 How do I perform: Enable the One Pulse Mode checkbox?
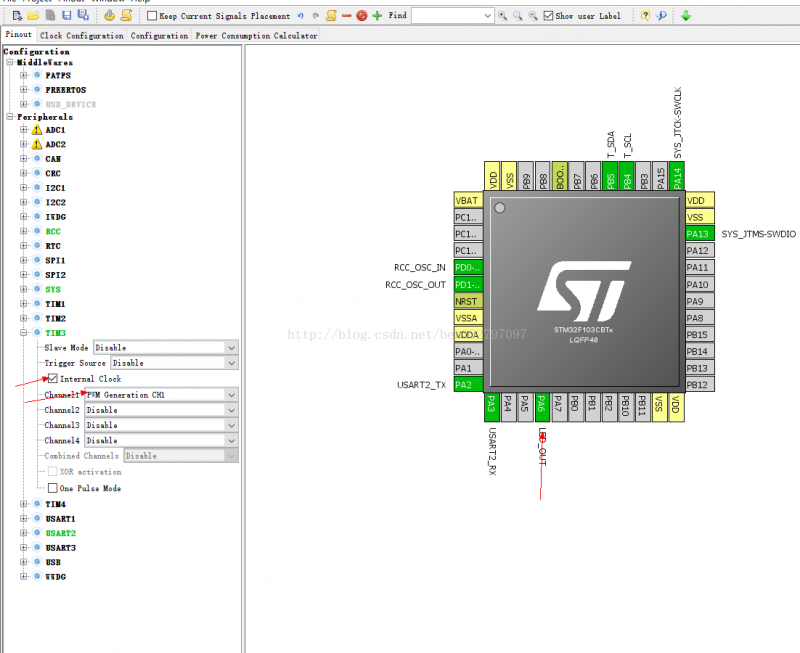click(52, 488)
